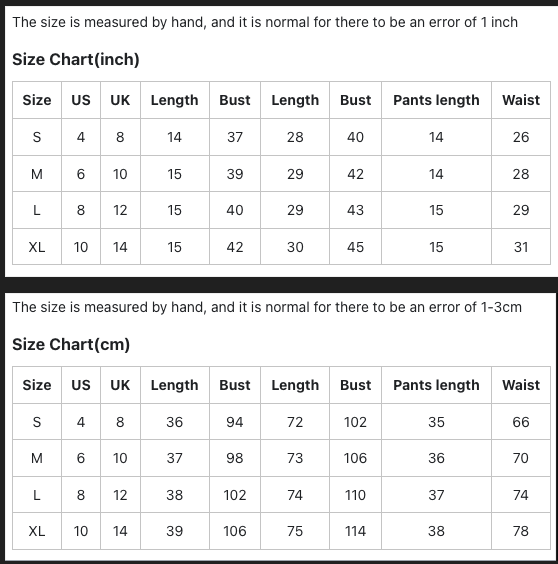The image size is (558, 564).
Task: Select the Size header in inch chart
Action: 37,100
